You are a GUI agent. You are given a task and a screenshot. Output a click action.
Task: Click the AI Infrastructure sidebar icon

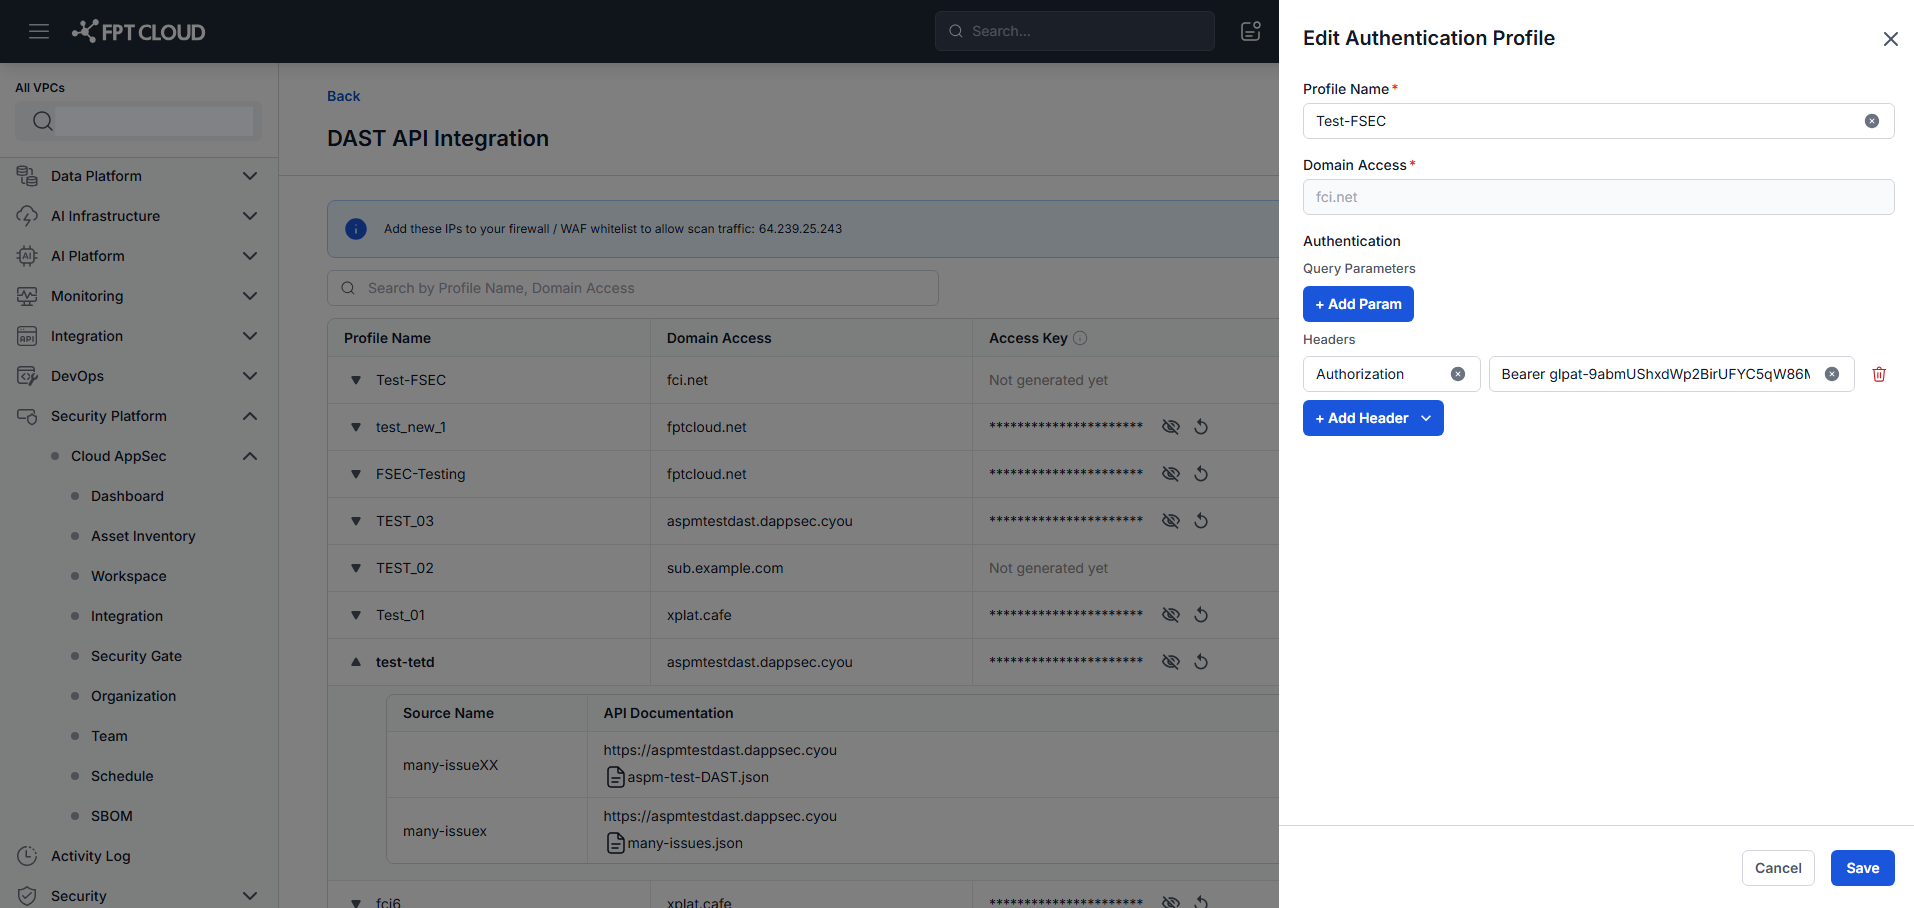tap(27, 216)
